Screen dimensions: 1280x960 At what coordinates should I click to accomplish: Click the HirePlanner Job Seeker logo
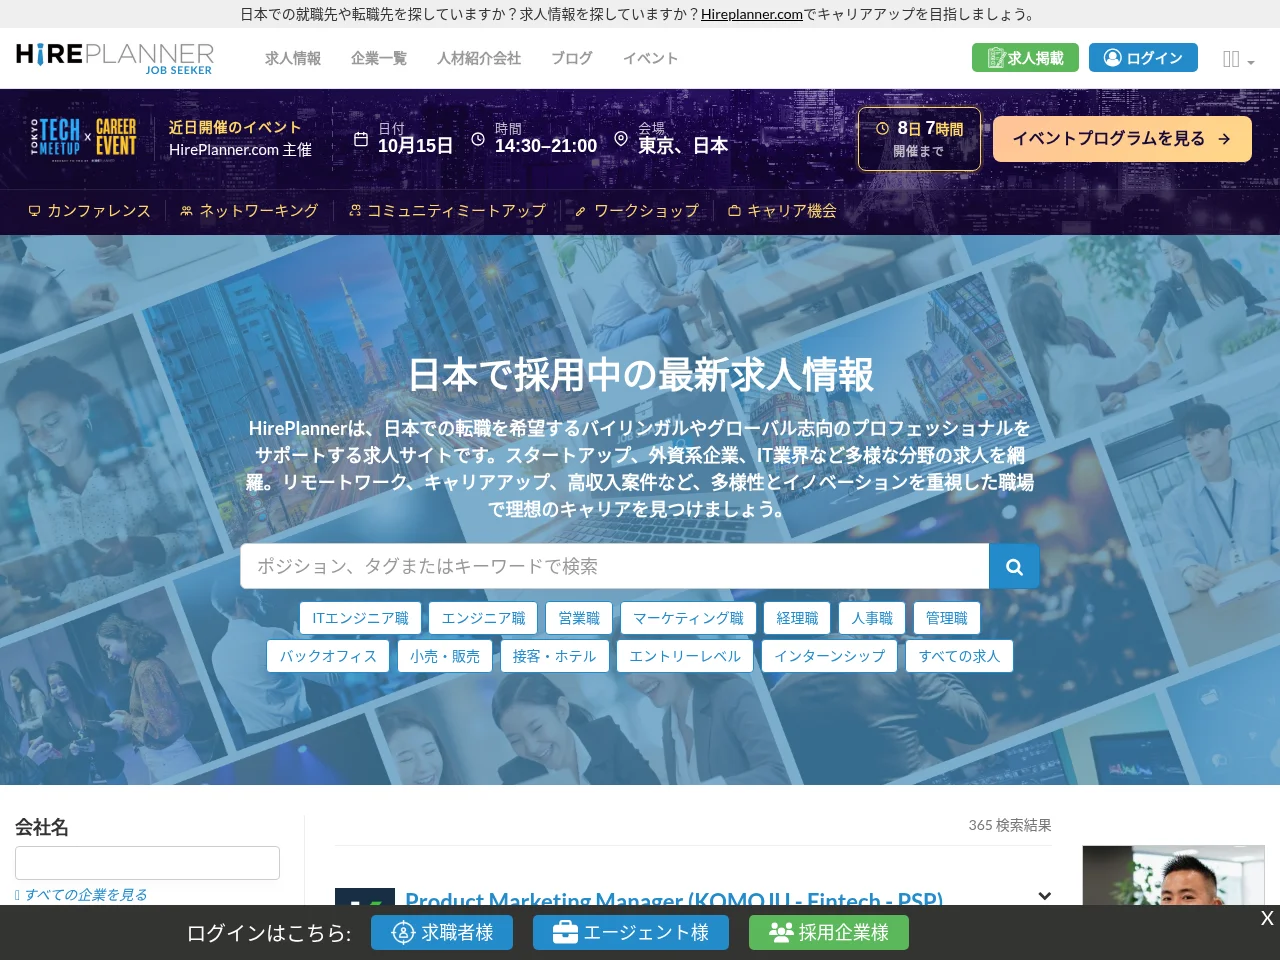click(x=115, y=58)
